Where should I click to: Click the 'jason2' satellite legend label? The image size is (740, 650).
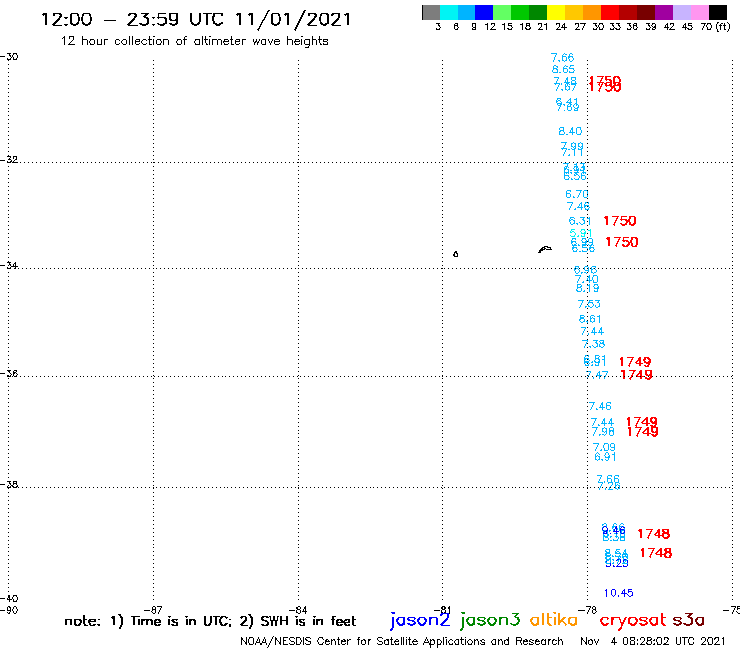coord(420,620)
